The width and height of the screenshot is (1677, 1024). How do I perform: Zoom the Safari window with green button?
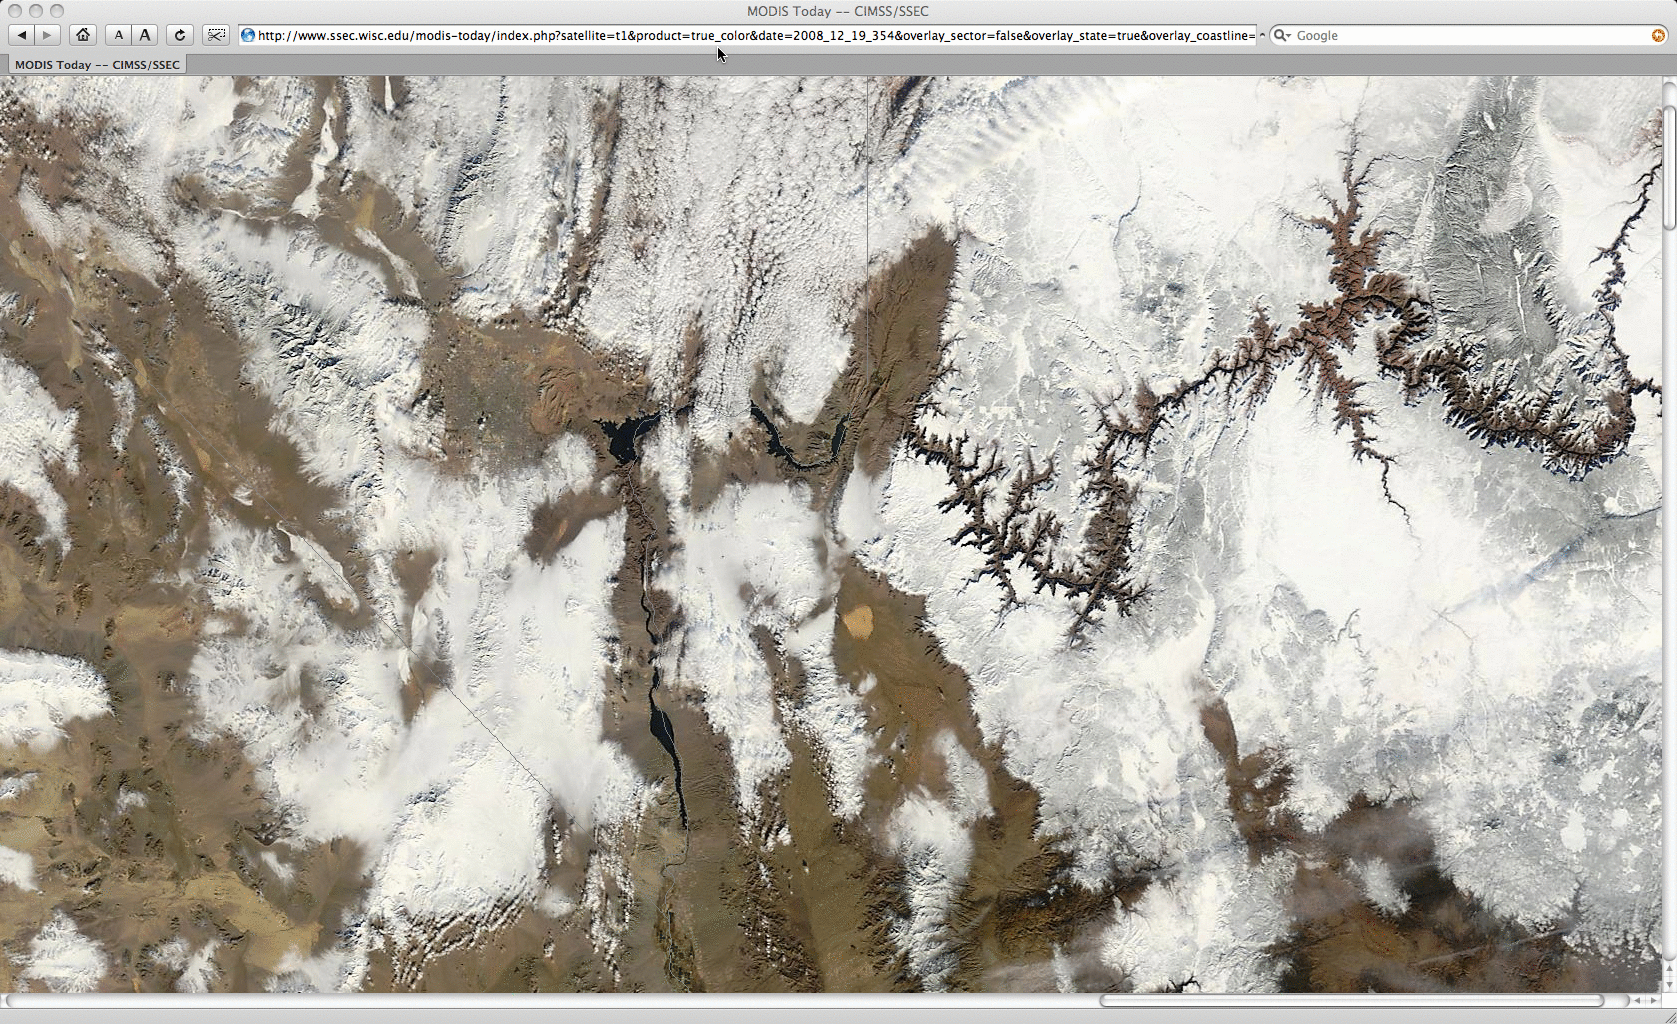tap(57, 11)
